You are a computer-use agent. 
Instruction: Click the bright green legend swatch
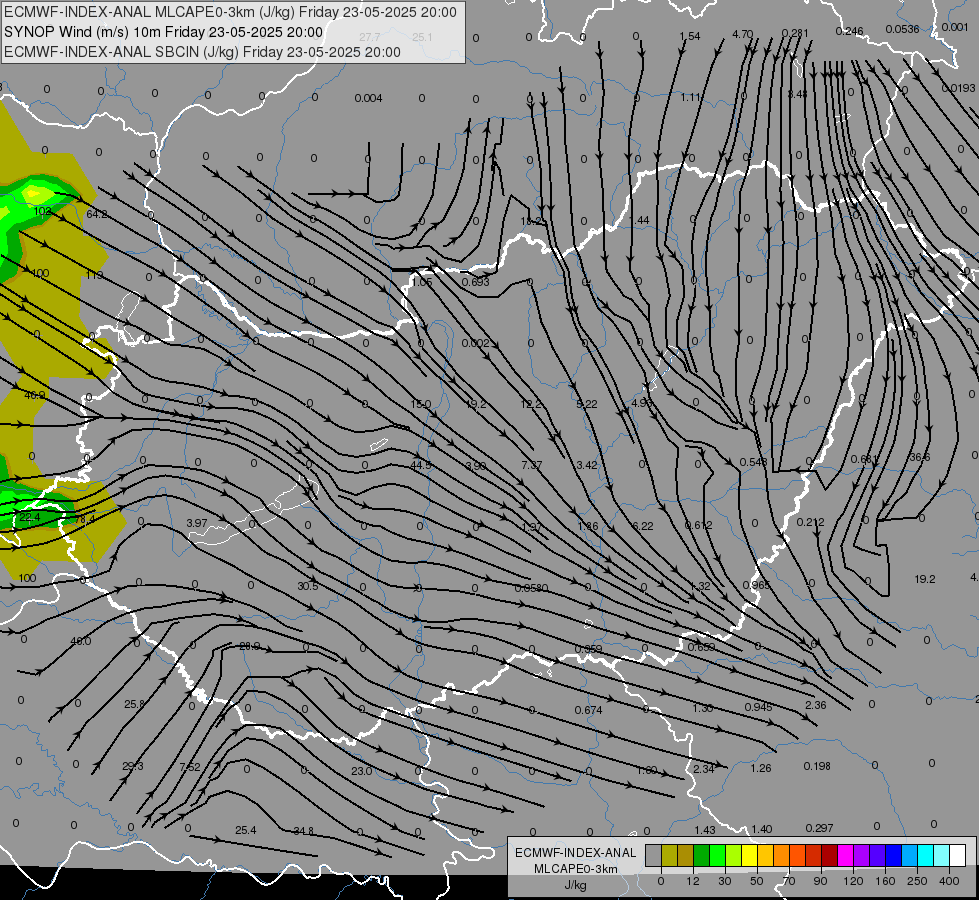(717, 856)
